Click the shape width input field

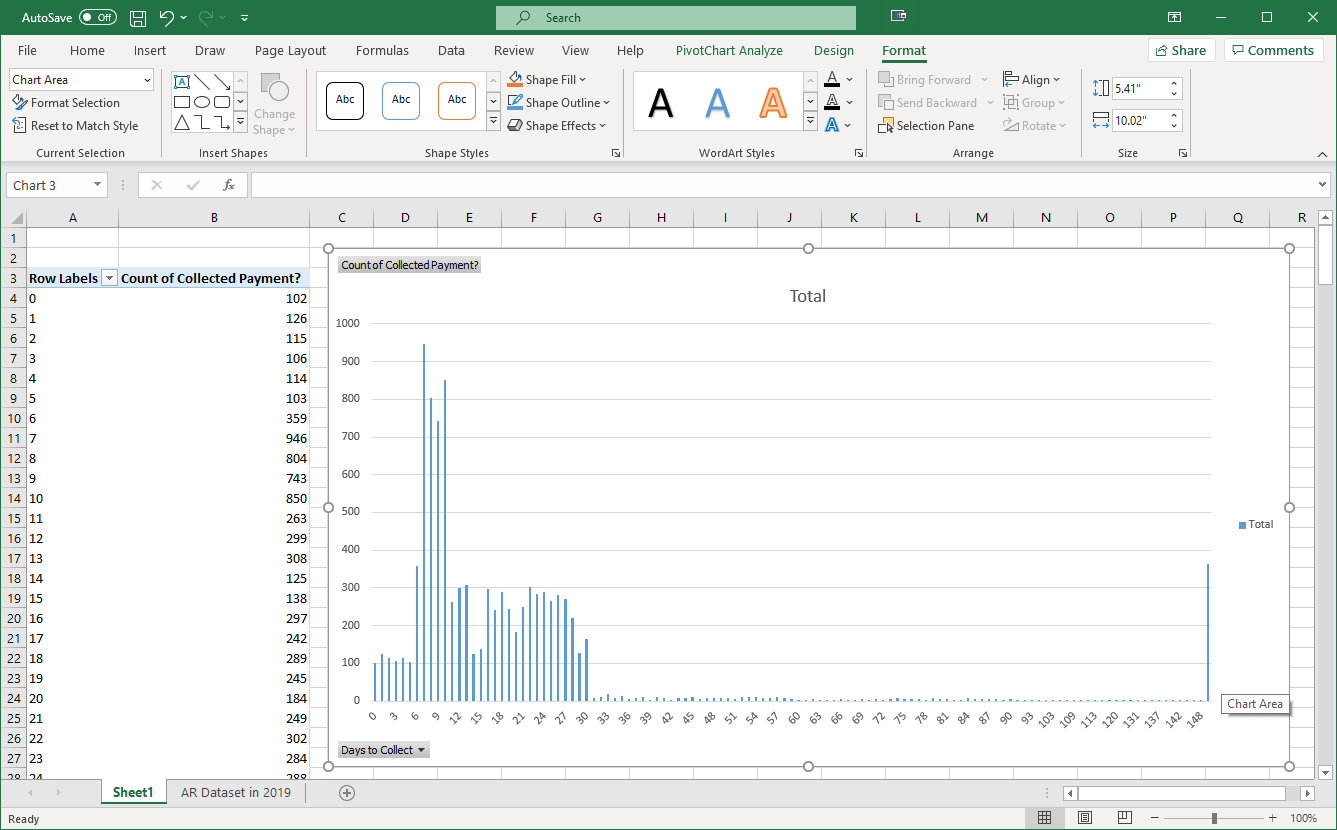point(1139,120)
